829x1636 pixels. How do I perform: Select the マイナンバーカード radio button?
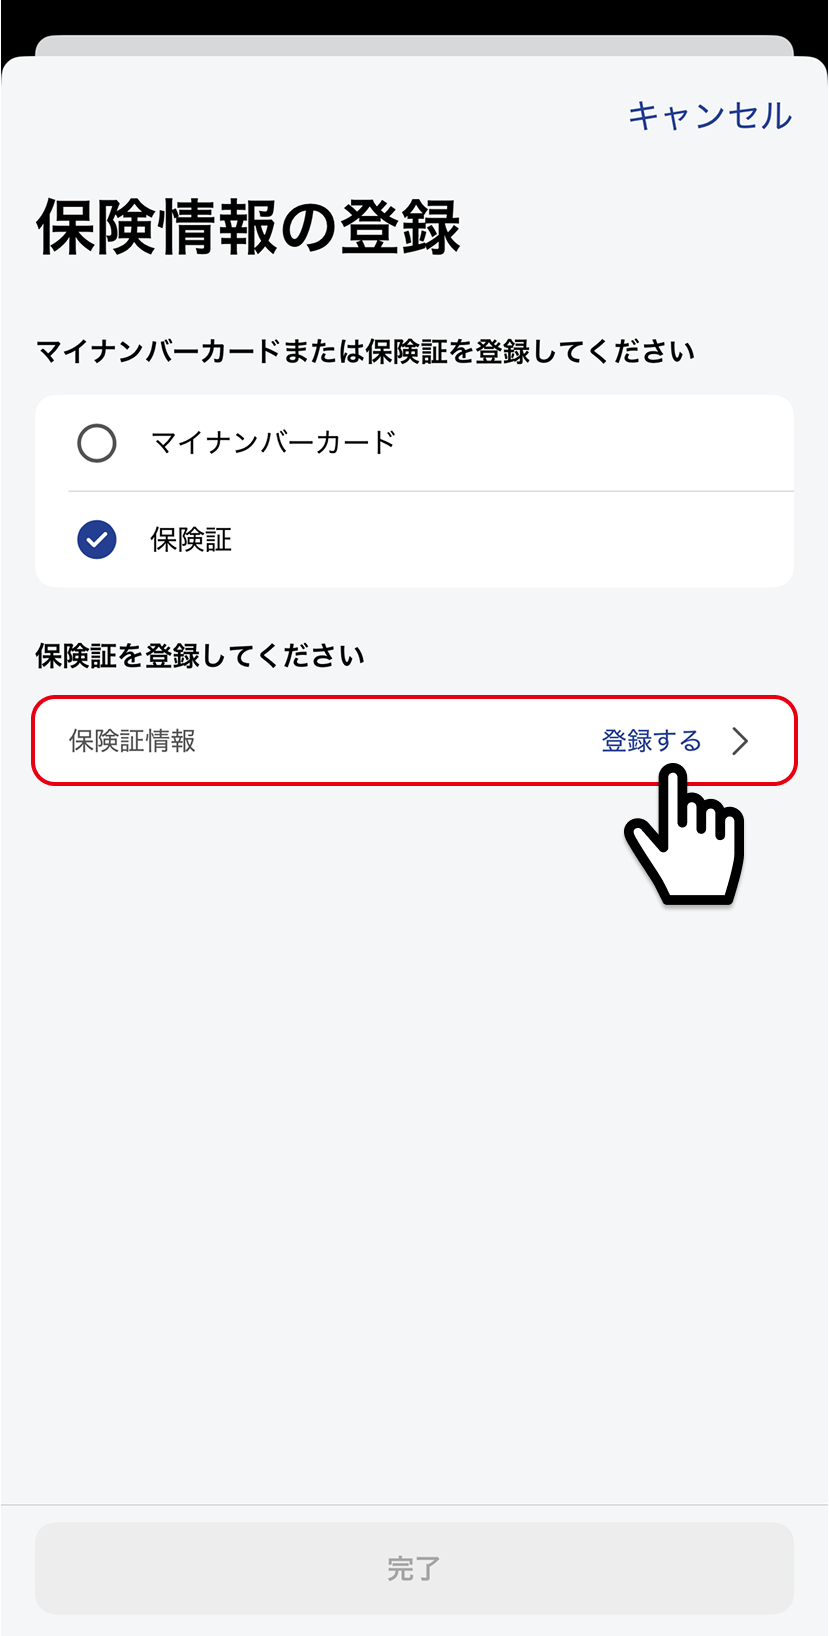(97, 443)
